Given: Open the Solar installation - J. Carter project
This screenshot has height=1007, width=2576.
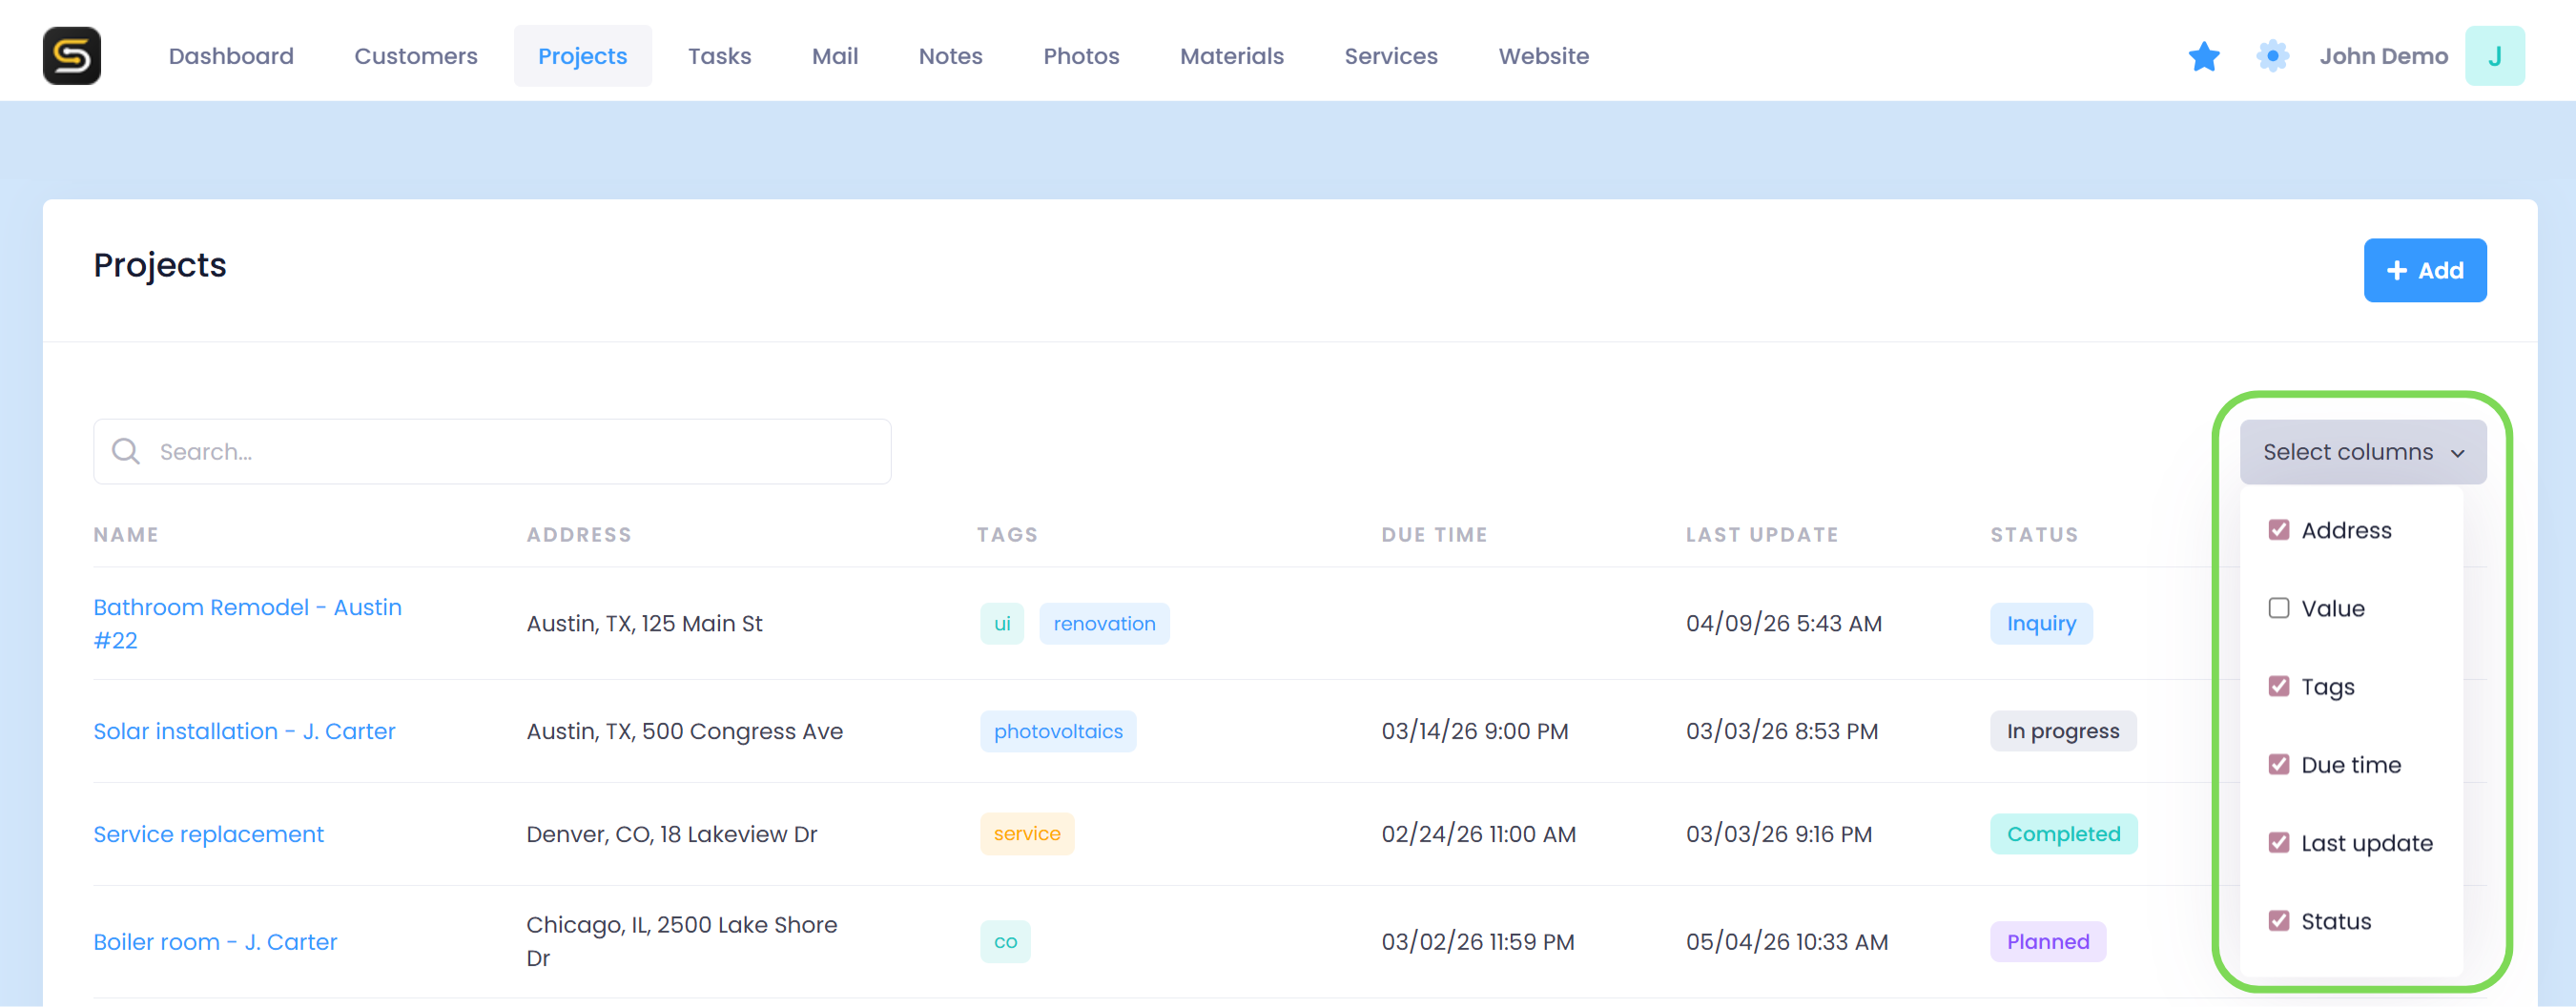Looking at the screenshot, I should click(x=244, y=732).
